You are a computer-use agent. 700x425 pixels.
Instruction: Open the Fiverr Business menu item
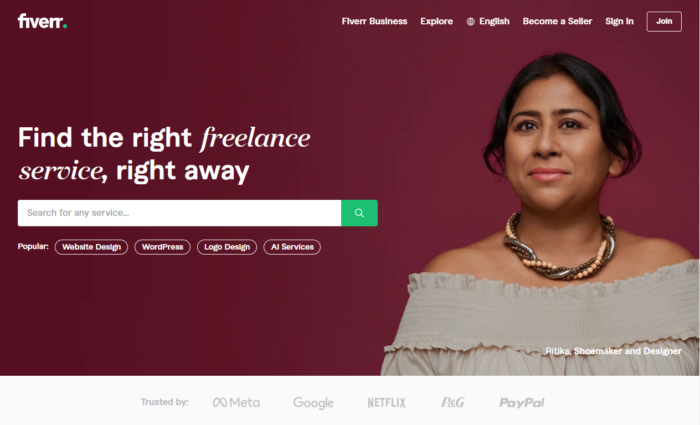(x=374, y=21)
